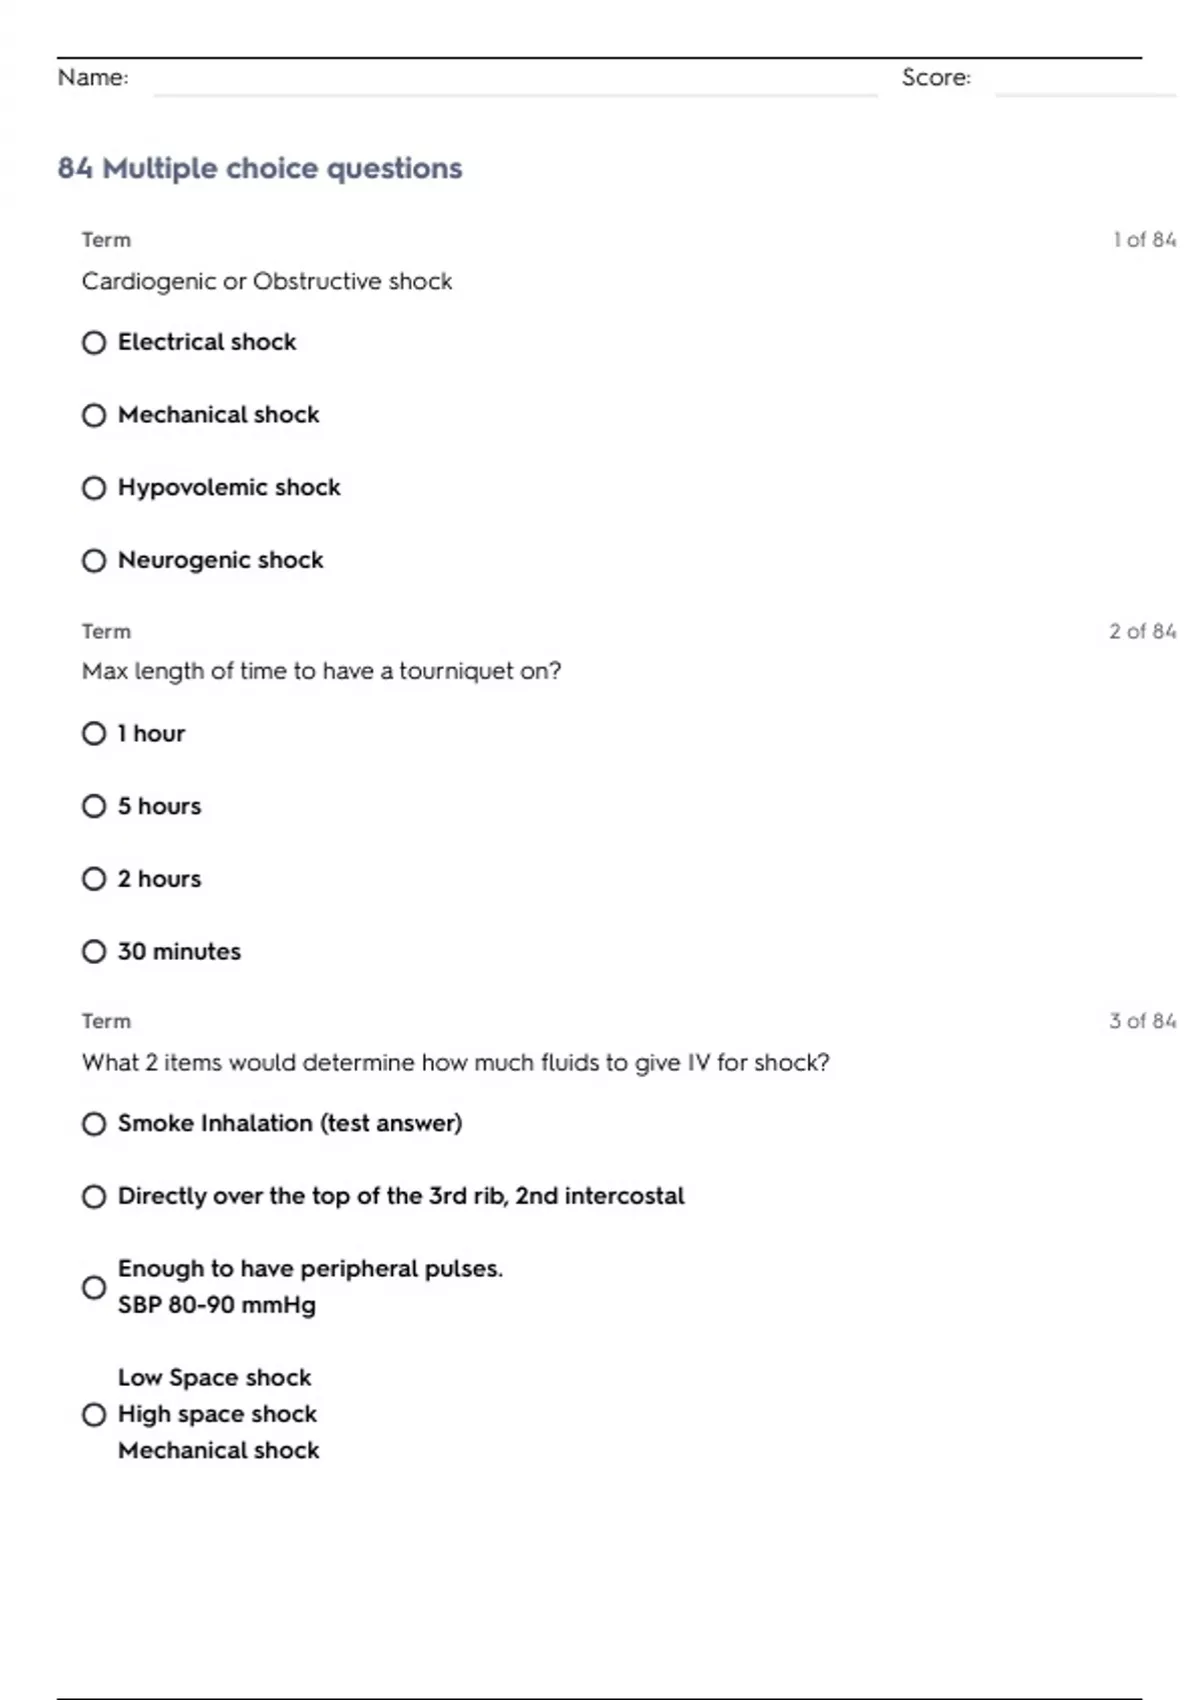Screen dimensions: 1200x1700
Task: Select the Electrical shock radio option
Action: click(94, 343)
